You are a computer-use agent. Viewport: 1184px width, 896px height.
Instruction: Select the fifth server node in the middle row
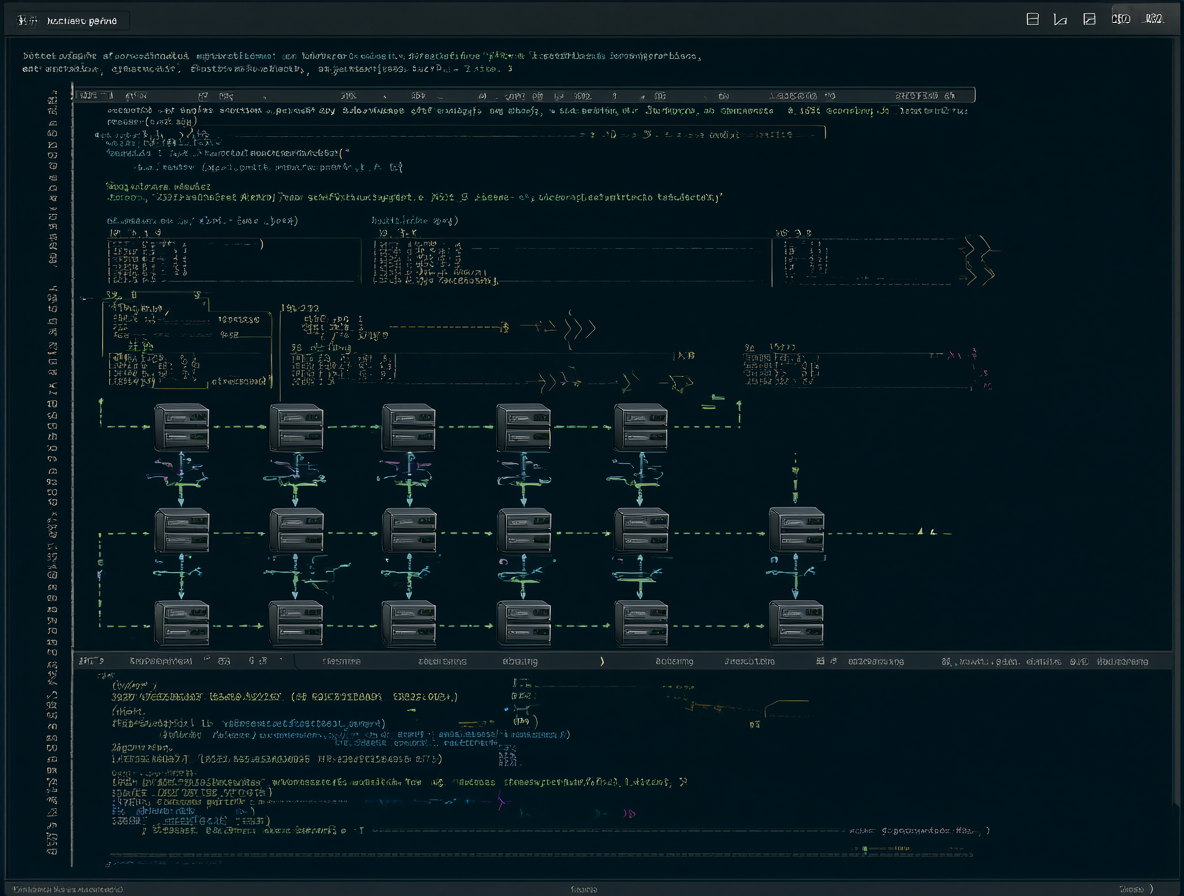[x=641, y=531]
